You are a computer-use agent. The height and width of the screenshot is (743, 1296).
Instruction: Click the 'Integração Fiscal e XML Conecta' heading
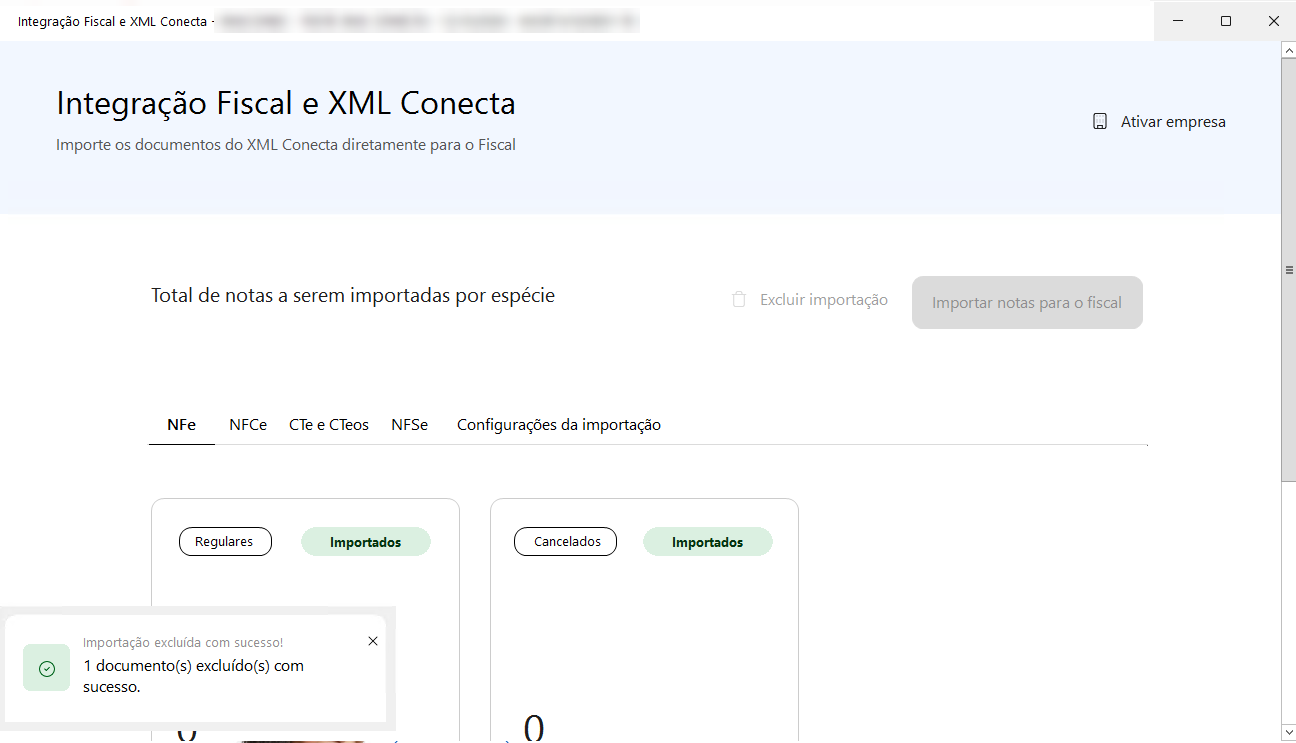(286, 103)
